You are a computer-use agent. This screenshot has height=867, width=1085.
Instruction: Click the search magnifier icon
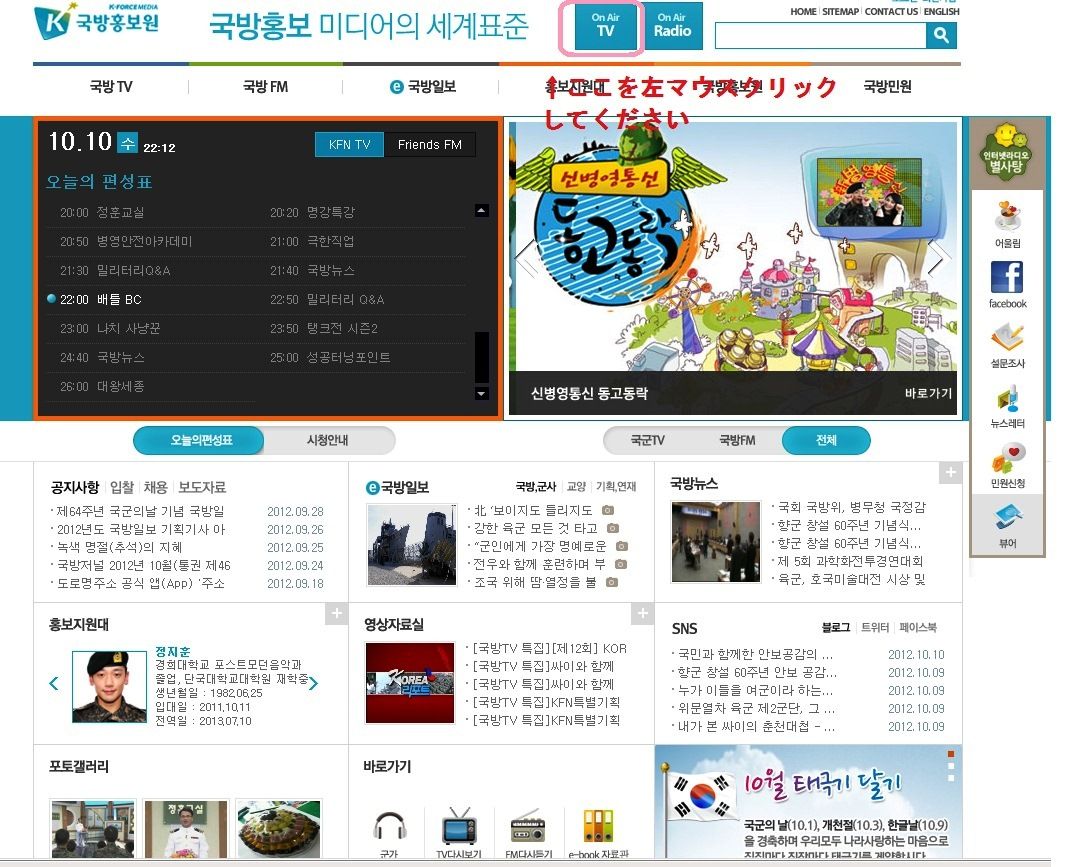941,35
